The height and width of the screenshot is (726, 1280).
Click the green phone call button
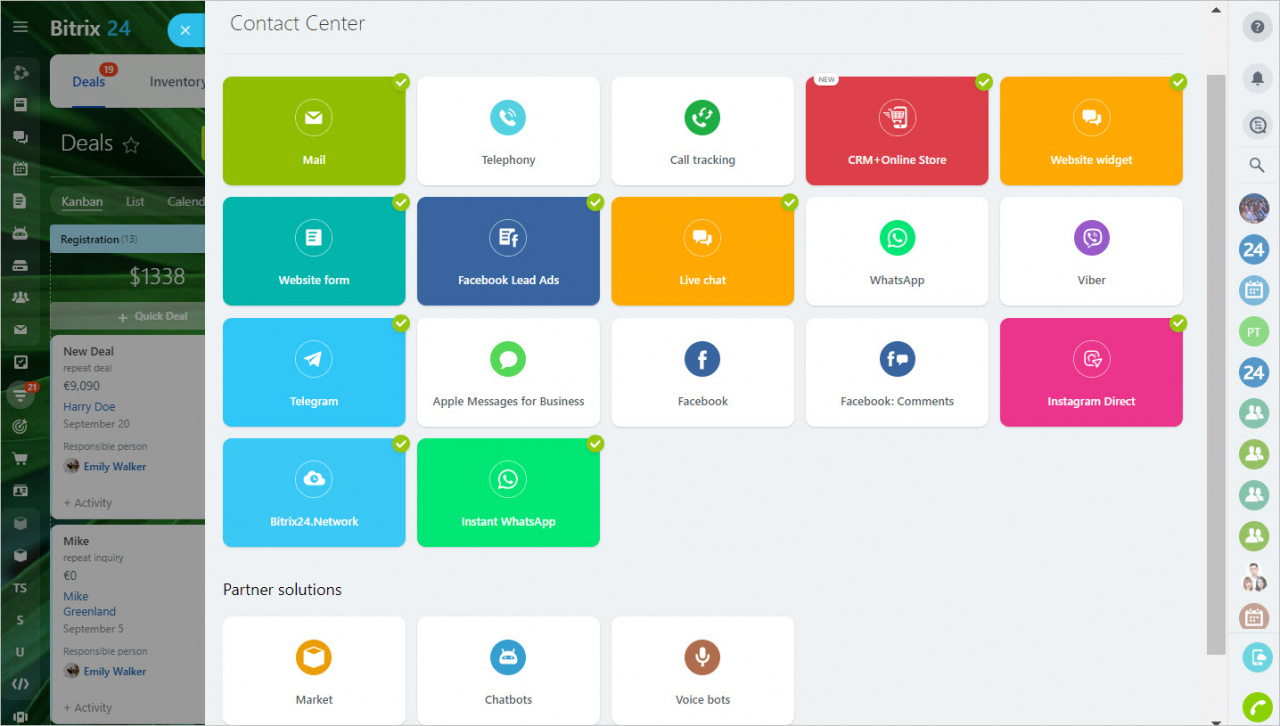pyautogui.click(x=1257, y=707)
